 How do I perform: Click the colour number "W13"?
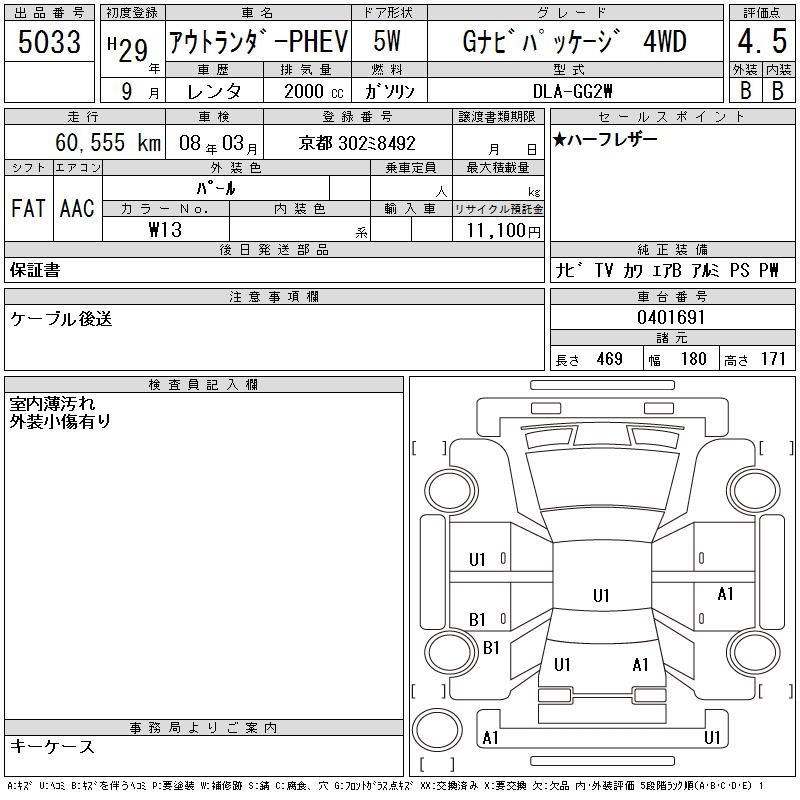point(165,229)
